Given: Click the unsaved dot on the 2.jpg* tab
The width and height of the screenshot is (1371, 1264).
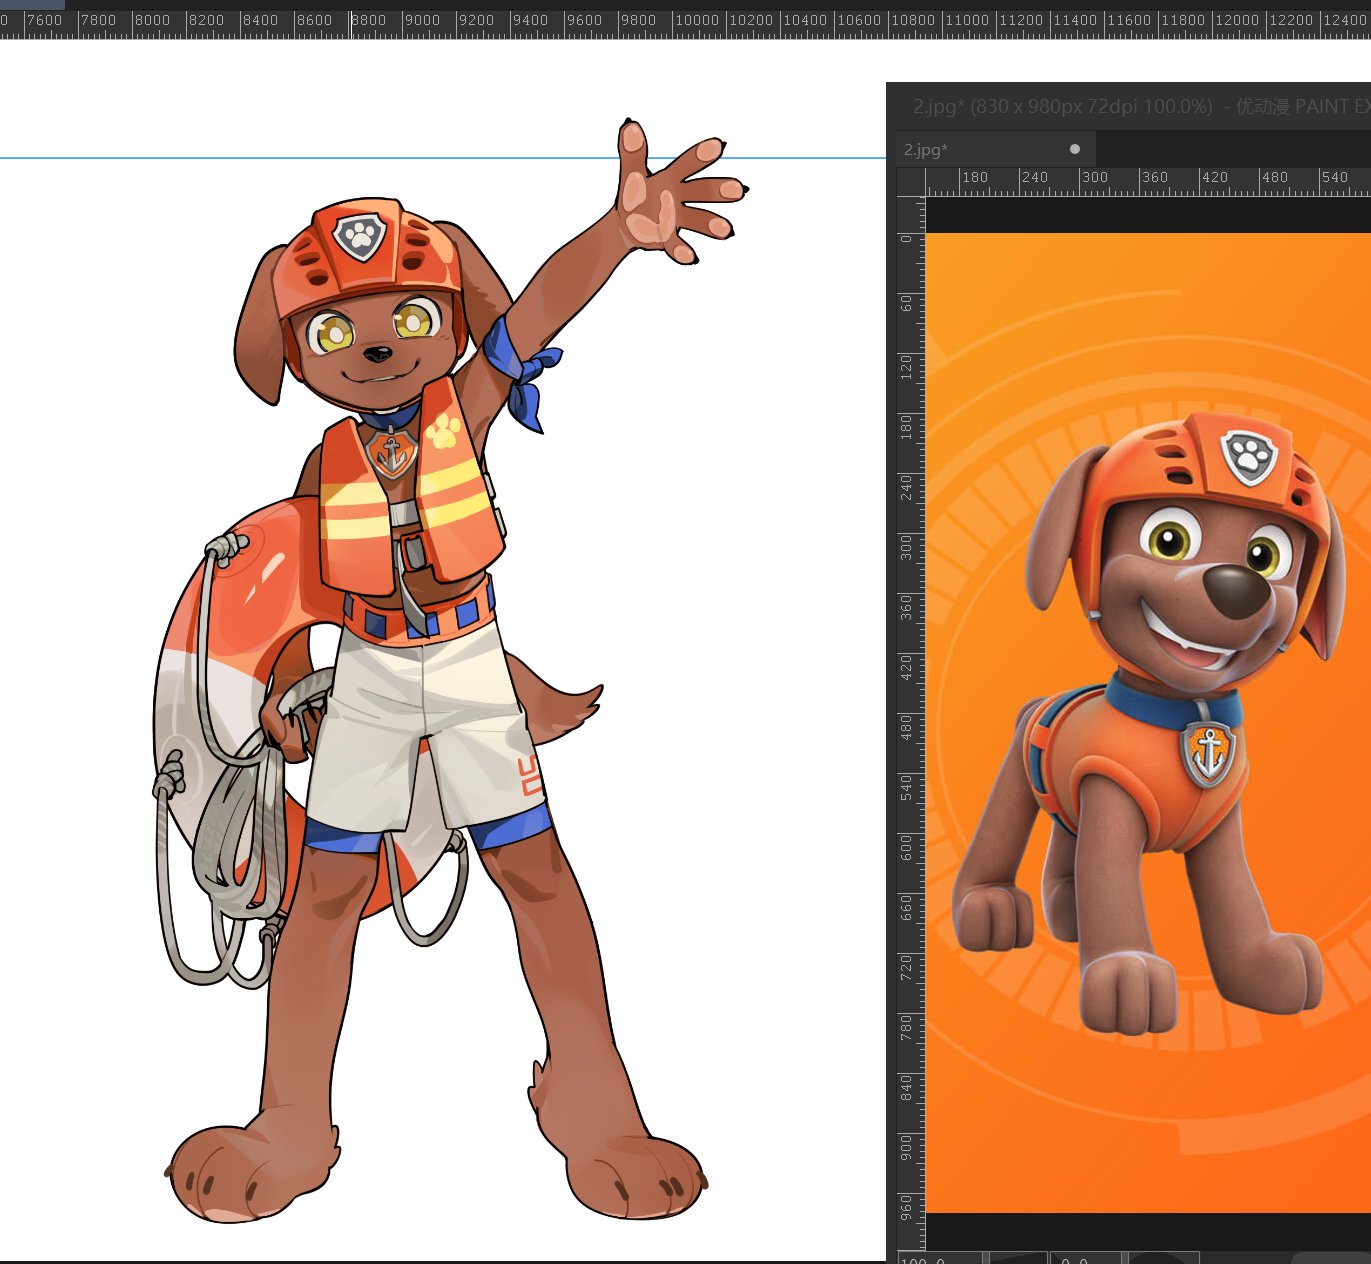Looking at the screenshot, I should 1075,149.
